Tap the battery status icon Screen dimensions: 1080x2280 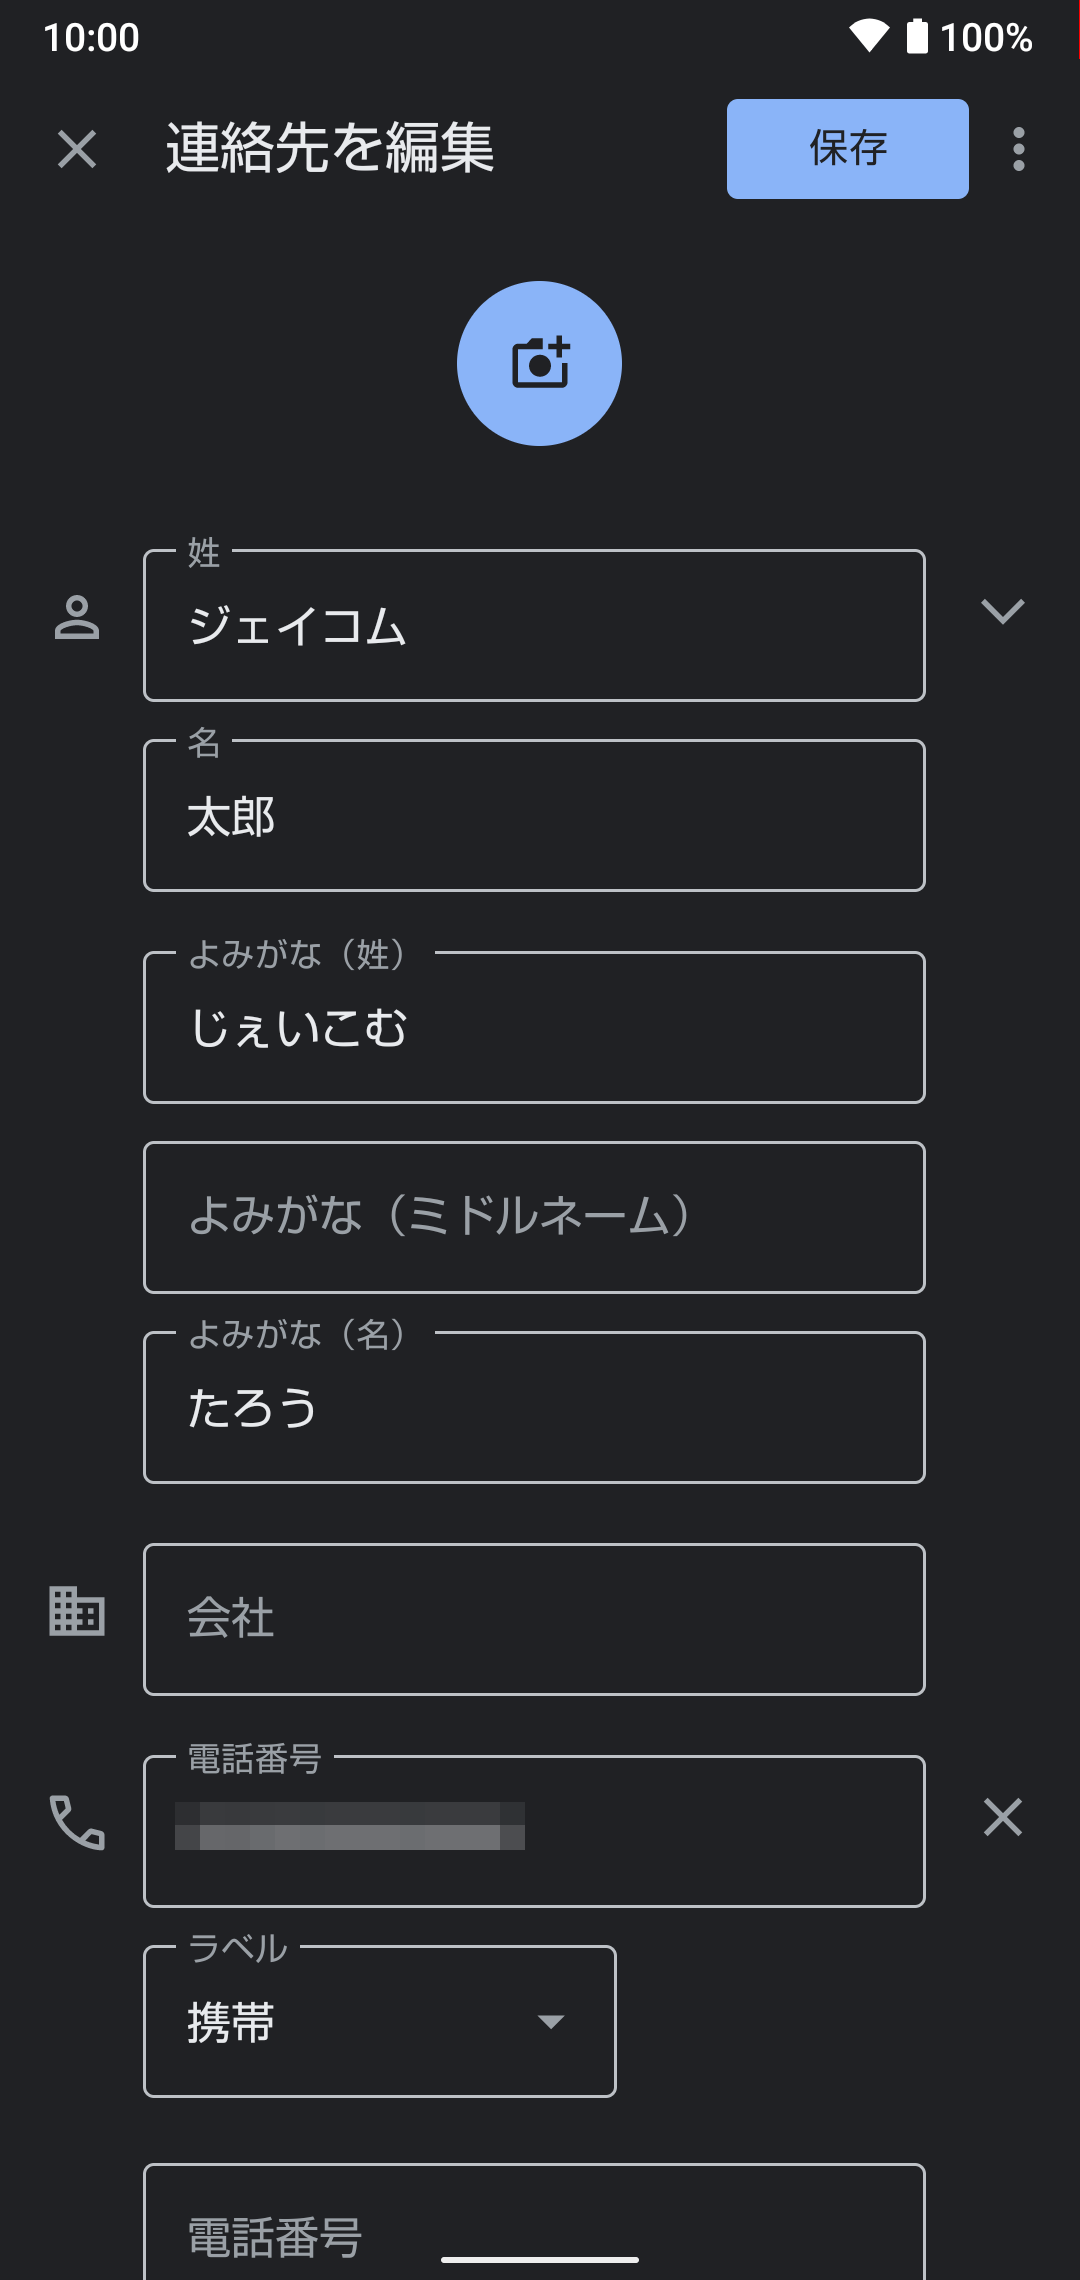point(917,36)
